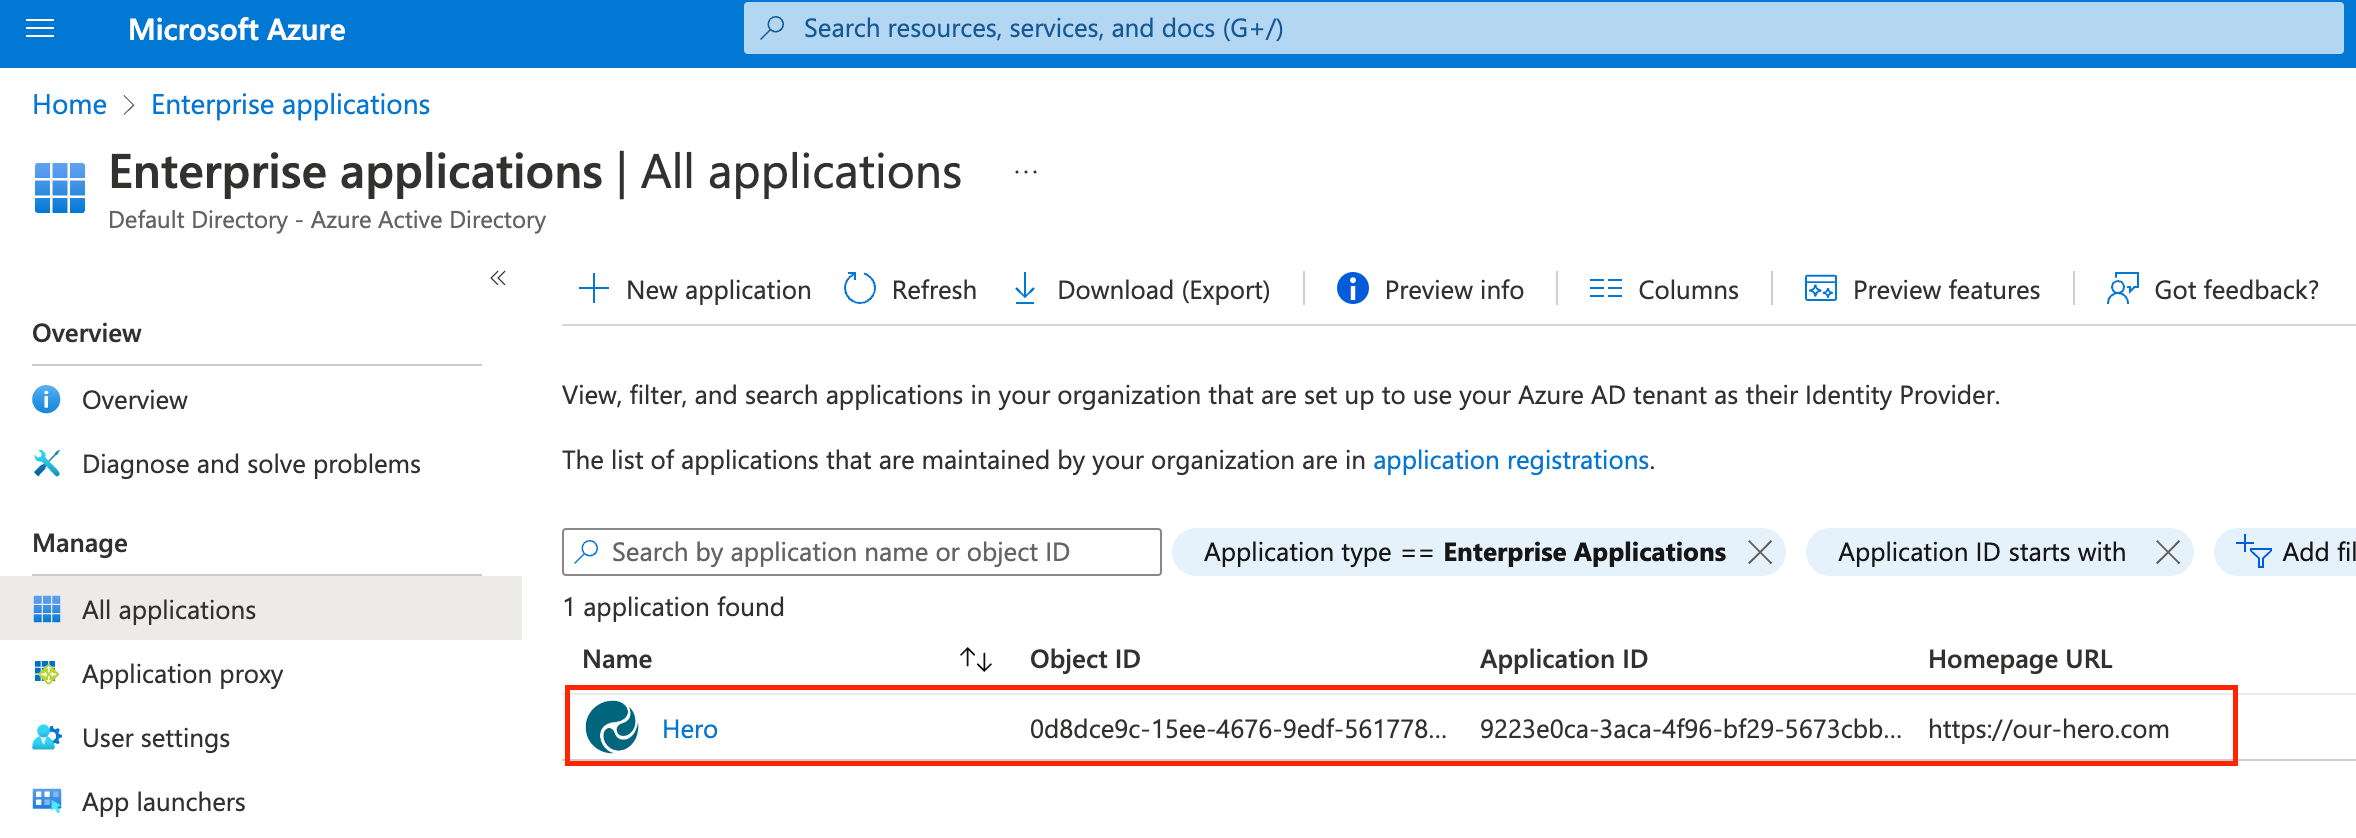Select Hero Application ID 9223e0ca cell
Image resolution: width=2356 pixels, height=838 pixels.
tap(1691, 729)
